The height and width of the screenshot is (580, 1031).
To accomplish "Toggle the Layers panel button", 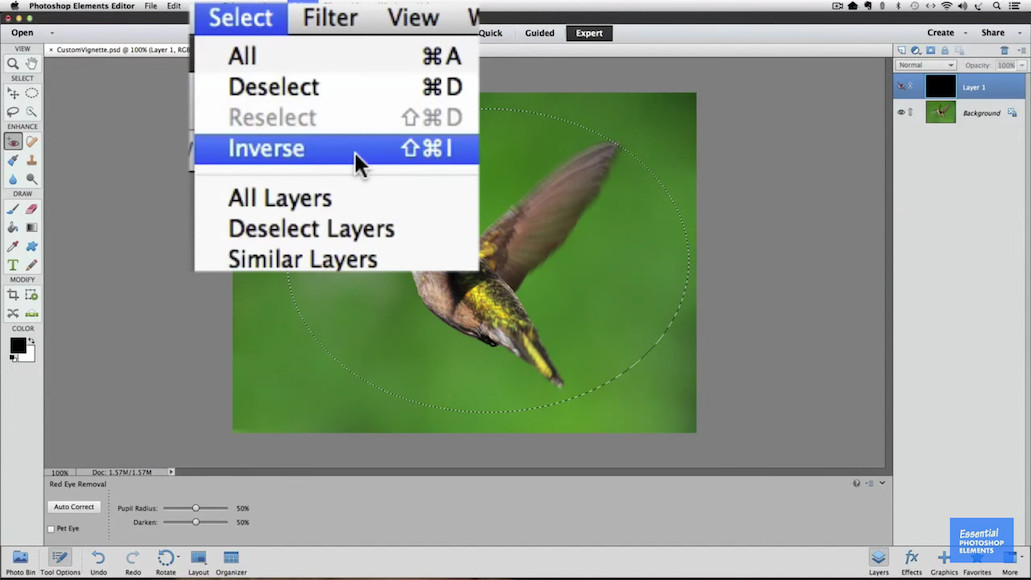I will tap(878, 563).
